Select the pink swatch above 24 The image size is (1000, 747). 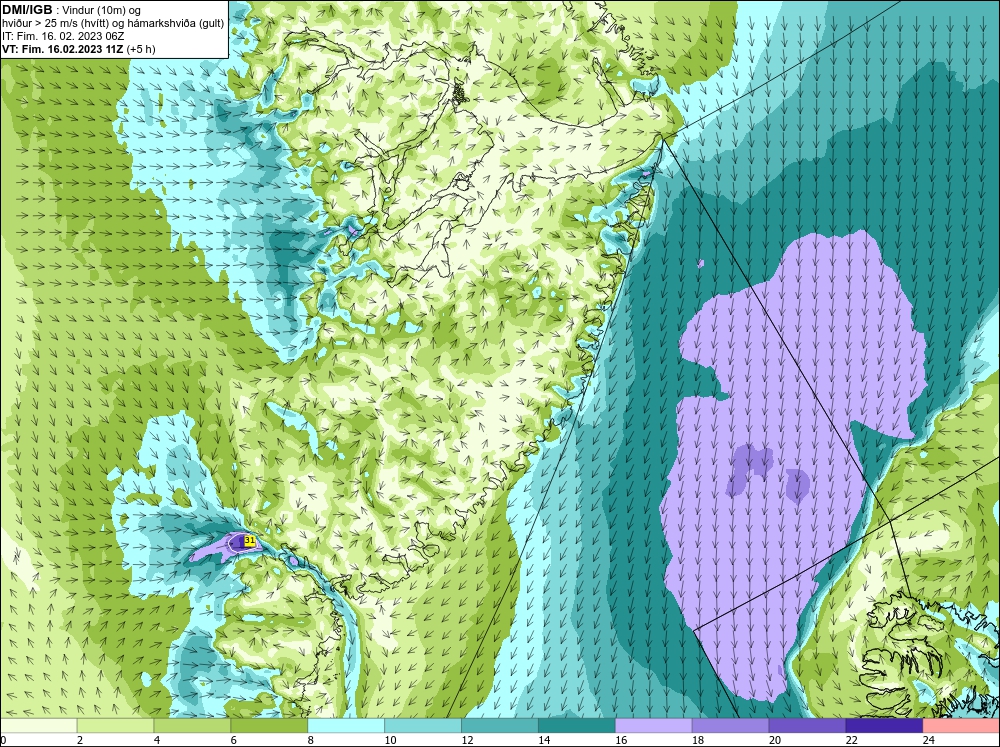click(961, 726)
